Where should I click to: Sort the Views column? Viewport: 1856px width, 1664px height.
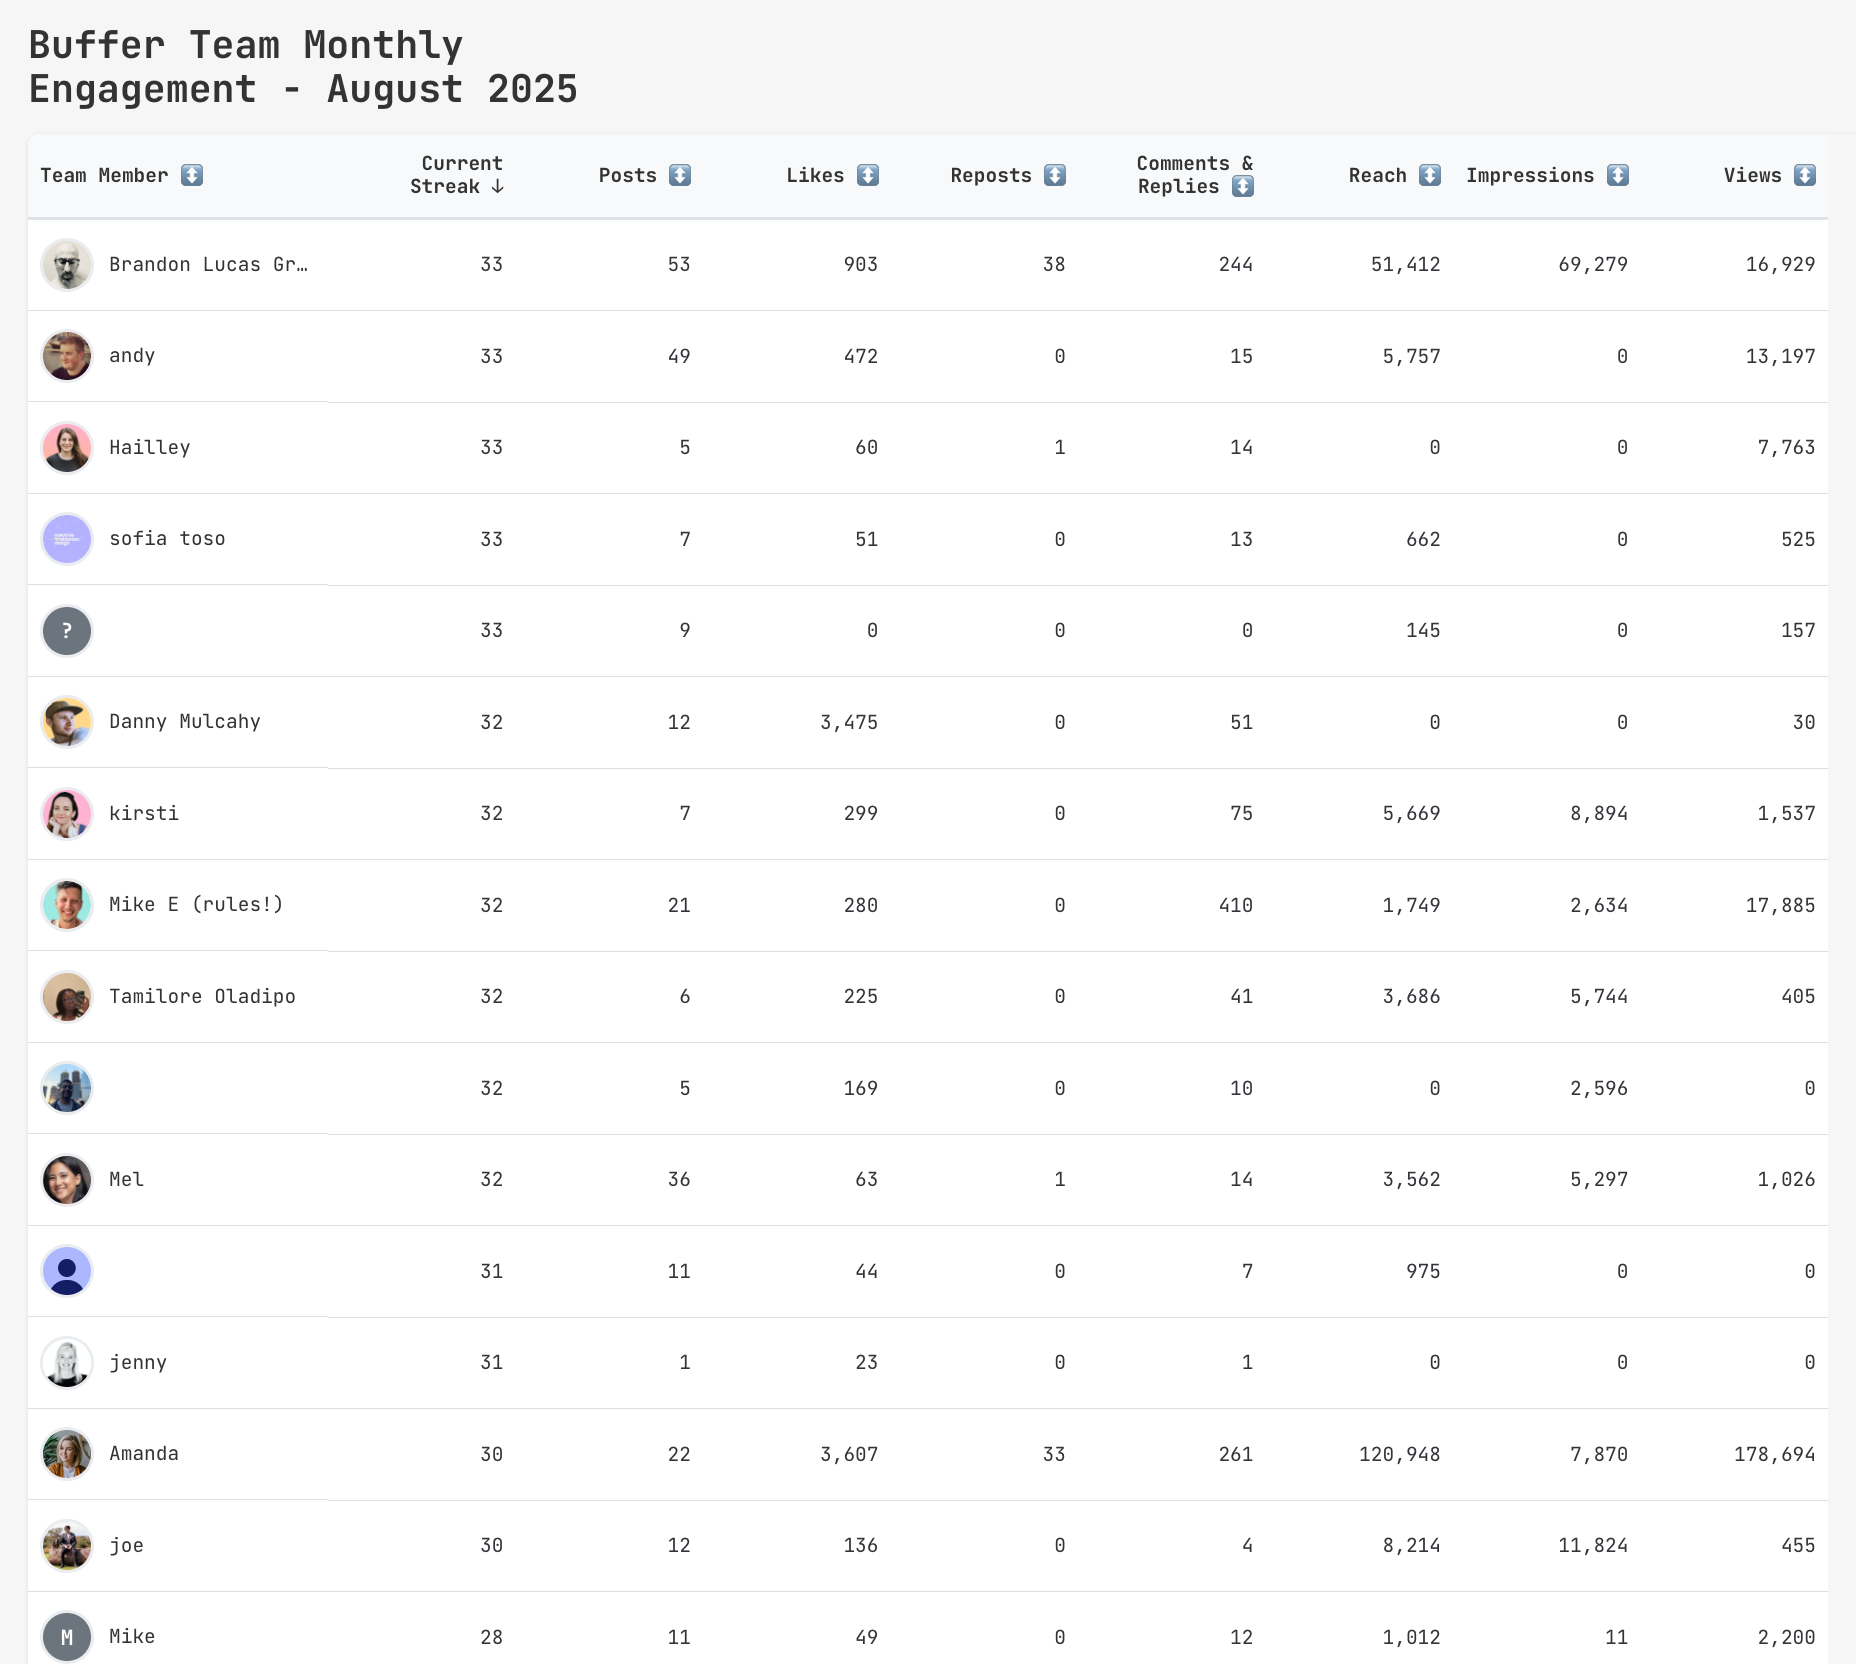pyautogui.click(x=1805, y=175)
